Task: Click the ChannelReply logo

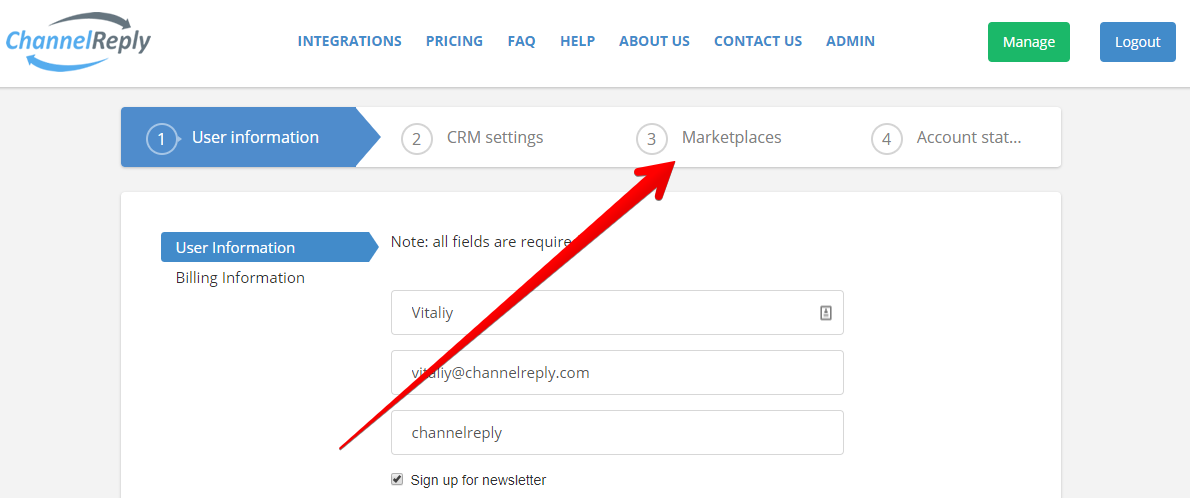Action: coord(78,41)
